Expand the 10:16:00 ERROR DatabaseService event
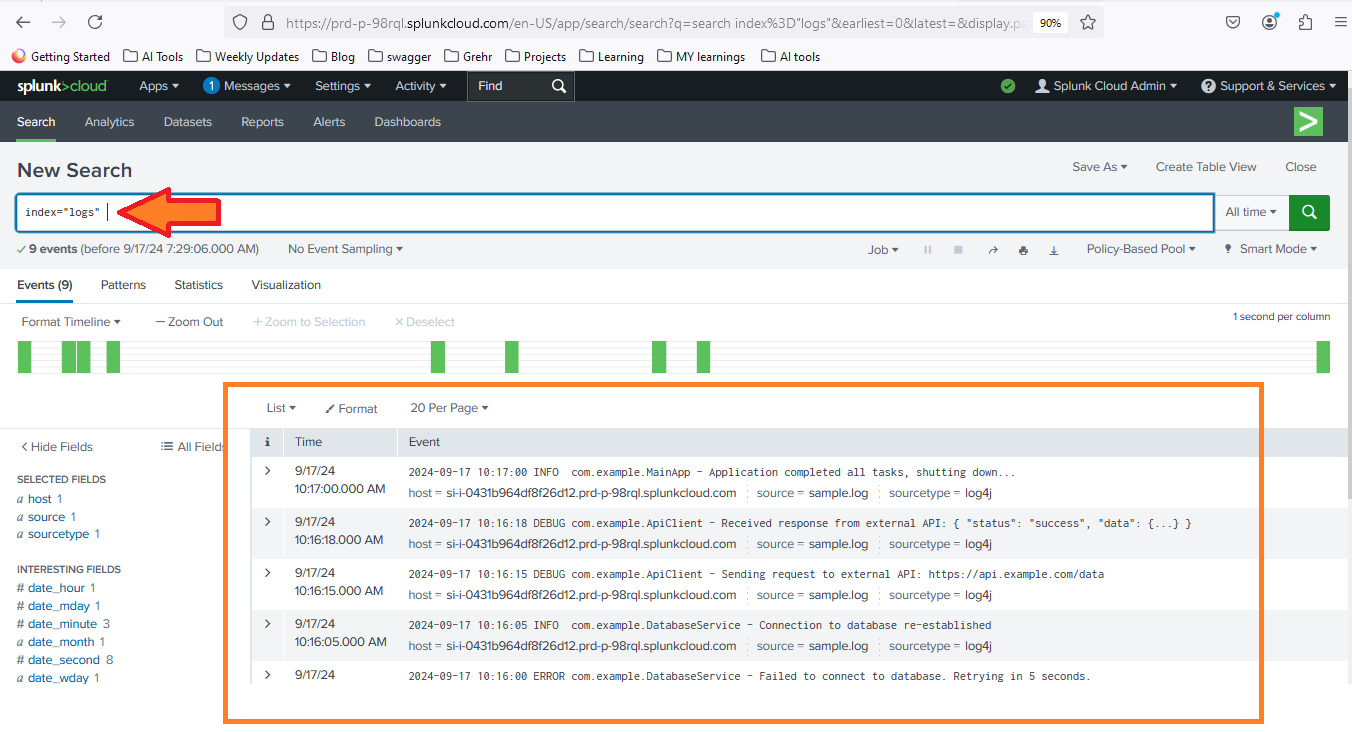1352x732 pixels. pyautogui.click(x=267, y=674)
